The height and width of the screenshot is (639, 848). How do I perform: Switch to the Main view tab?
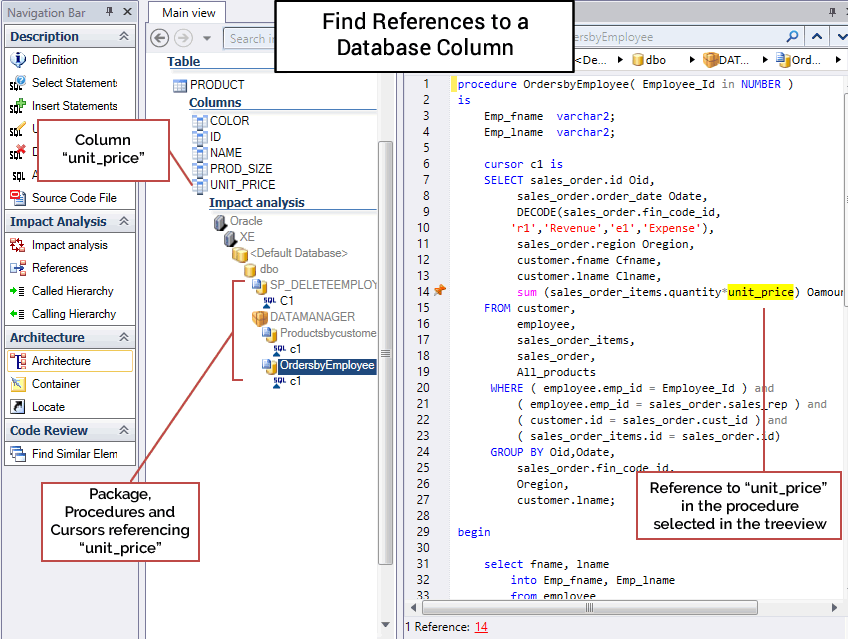pos(189,12)
